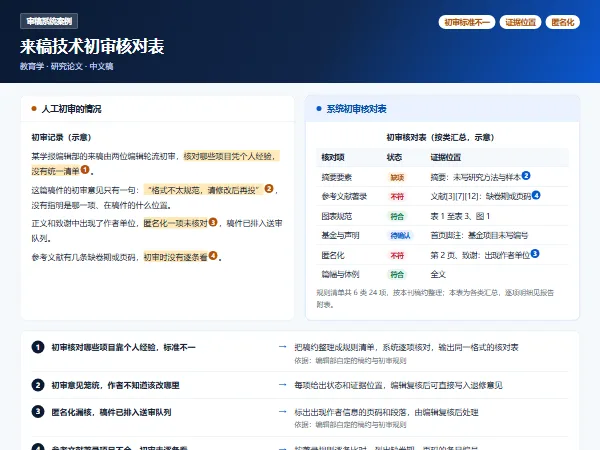
Task: Click the 篇幅与体例 table cell
Action: pos(340,274)
